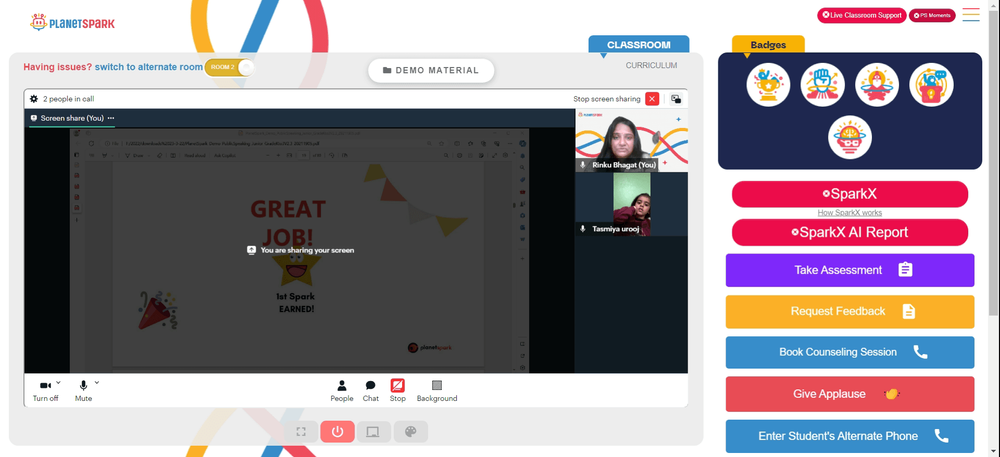Open Background effects
The width and height of the screenshot is (1000, 457).
[x=437, y=391]
